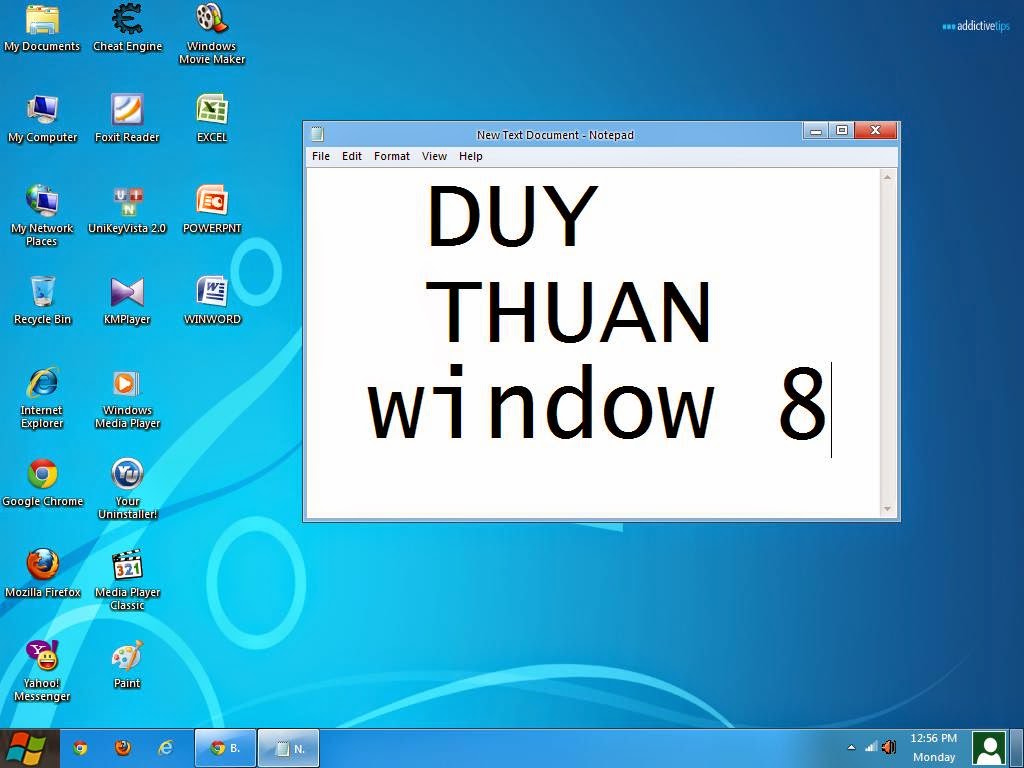Click the word DUY in Notepad
This screenshot has width=1024, height=768.
click(511, 216)
